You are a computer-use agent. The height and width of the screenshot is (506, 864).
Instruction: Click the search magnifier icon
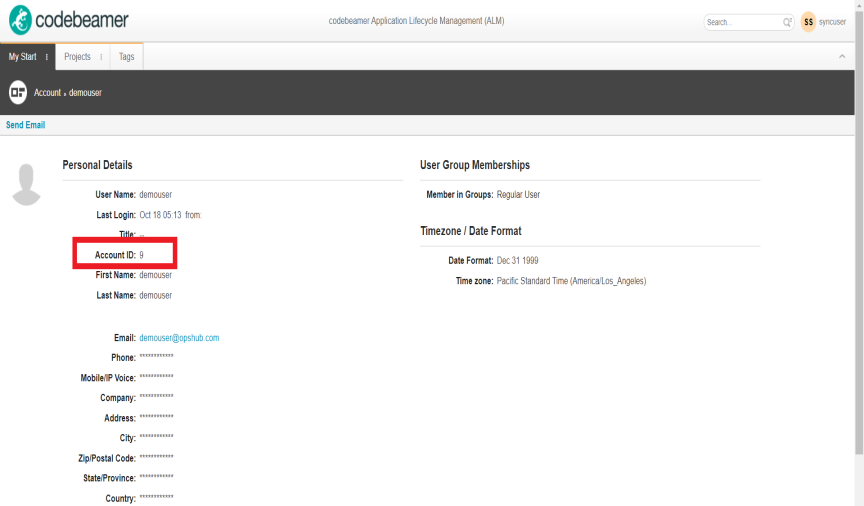(787, 22)
